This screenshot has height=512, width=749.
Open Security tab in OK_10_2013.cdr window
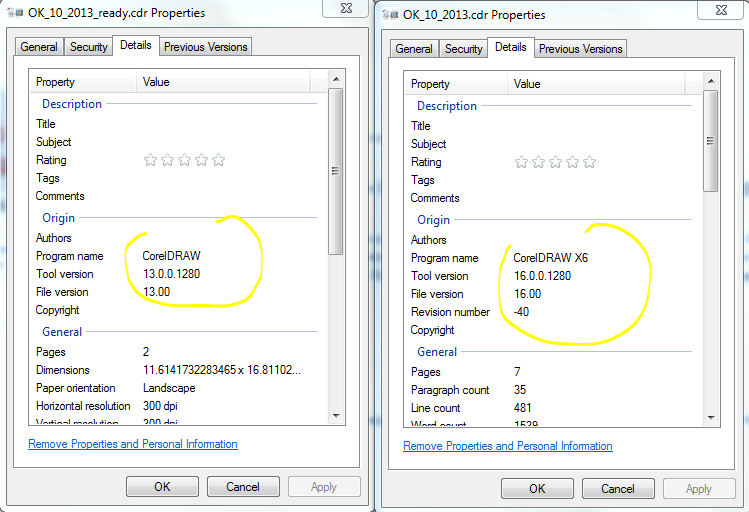[x=463, y=49]
